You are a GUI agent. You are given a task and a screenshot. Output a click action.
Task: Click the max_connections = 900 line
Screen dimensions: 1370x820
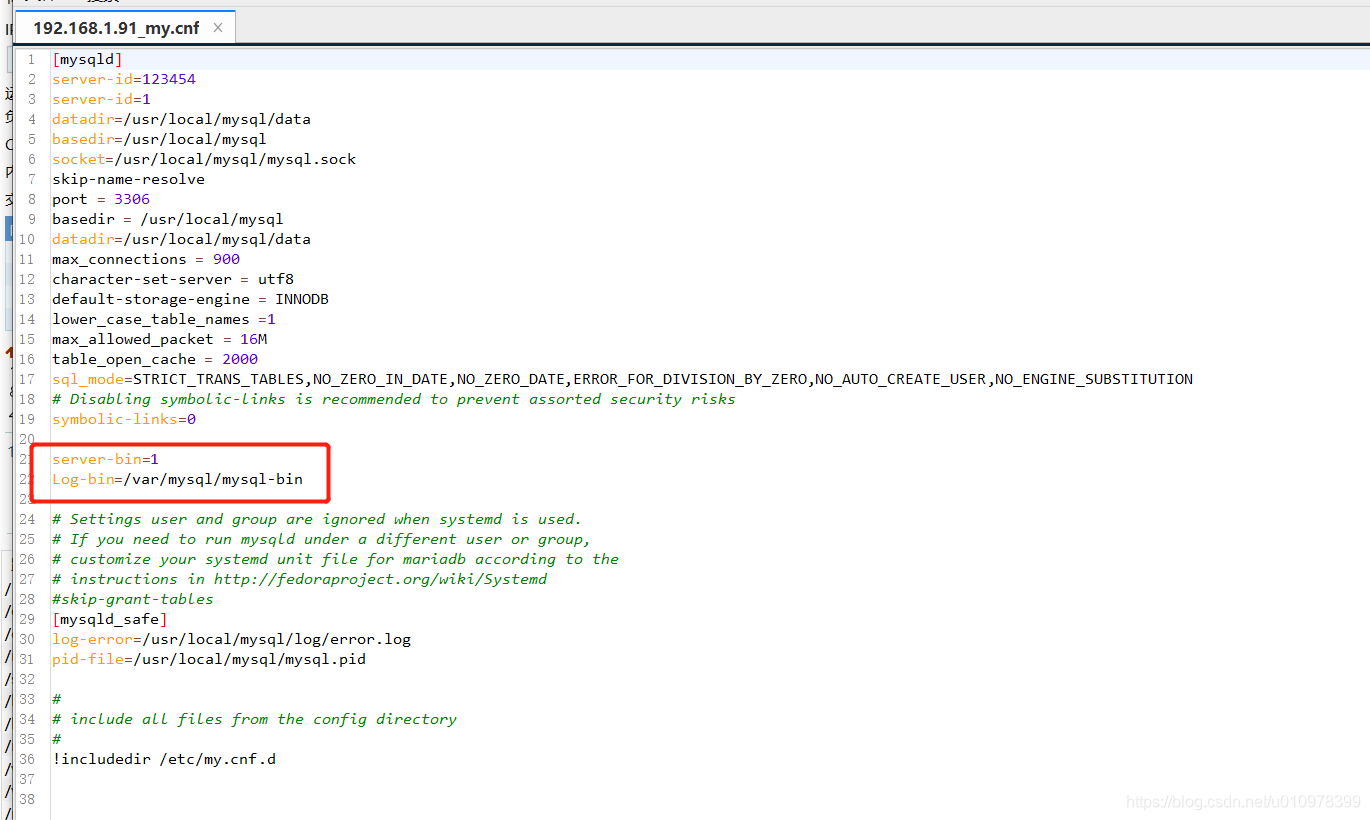tap(146, 259)
